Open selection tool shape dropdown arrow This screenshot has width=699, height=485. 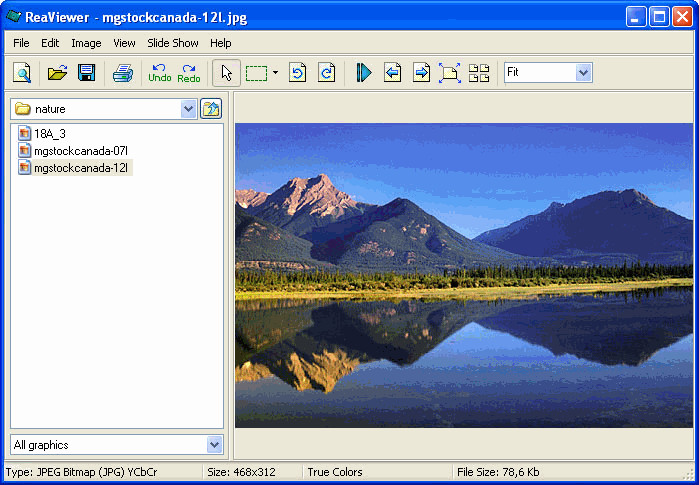[x=275, y=73]
